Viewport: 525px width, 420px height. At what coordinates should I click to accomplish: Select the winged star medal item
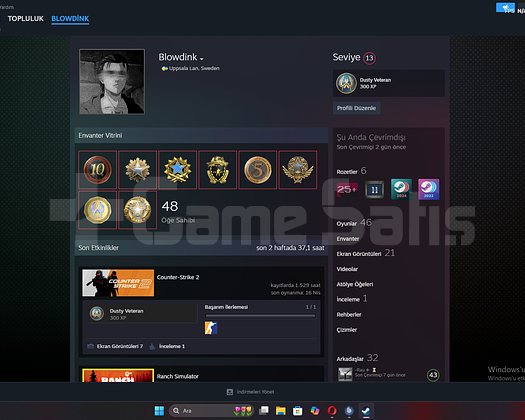(298, 169)
